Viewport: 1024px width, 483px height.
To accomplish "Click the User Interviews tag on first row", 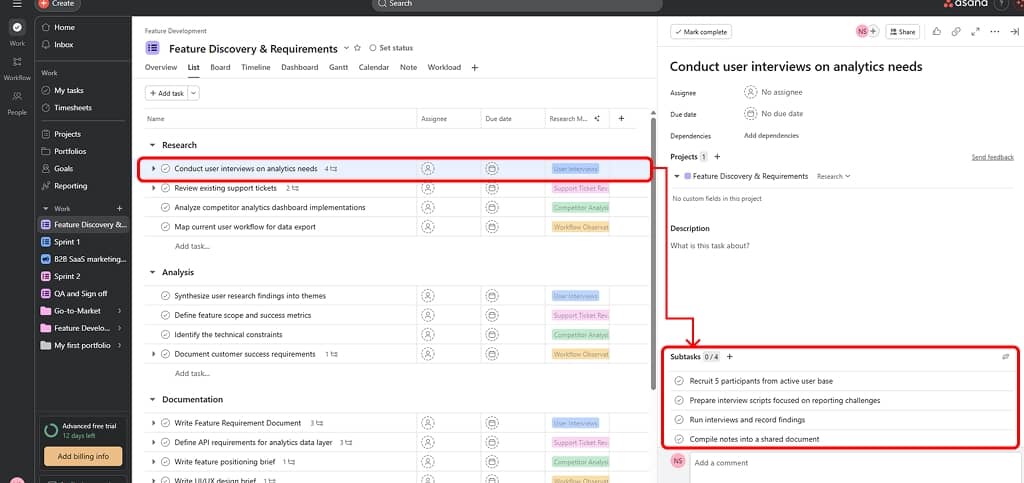I will [x=575, y=168].
